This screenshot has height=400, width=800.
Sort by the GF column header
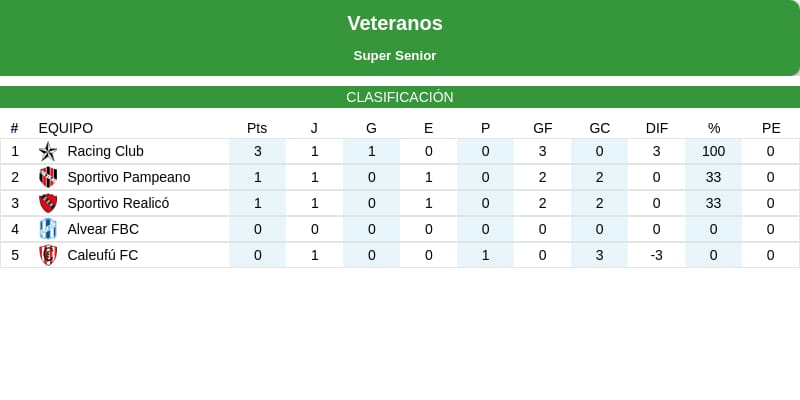(x=543, y=128)
